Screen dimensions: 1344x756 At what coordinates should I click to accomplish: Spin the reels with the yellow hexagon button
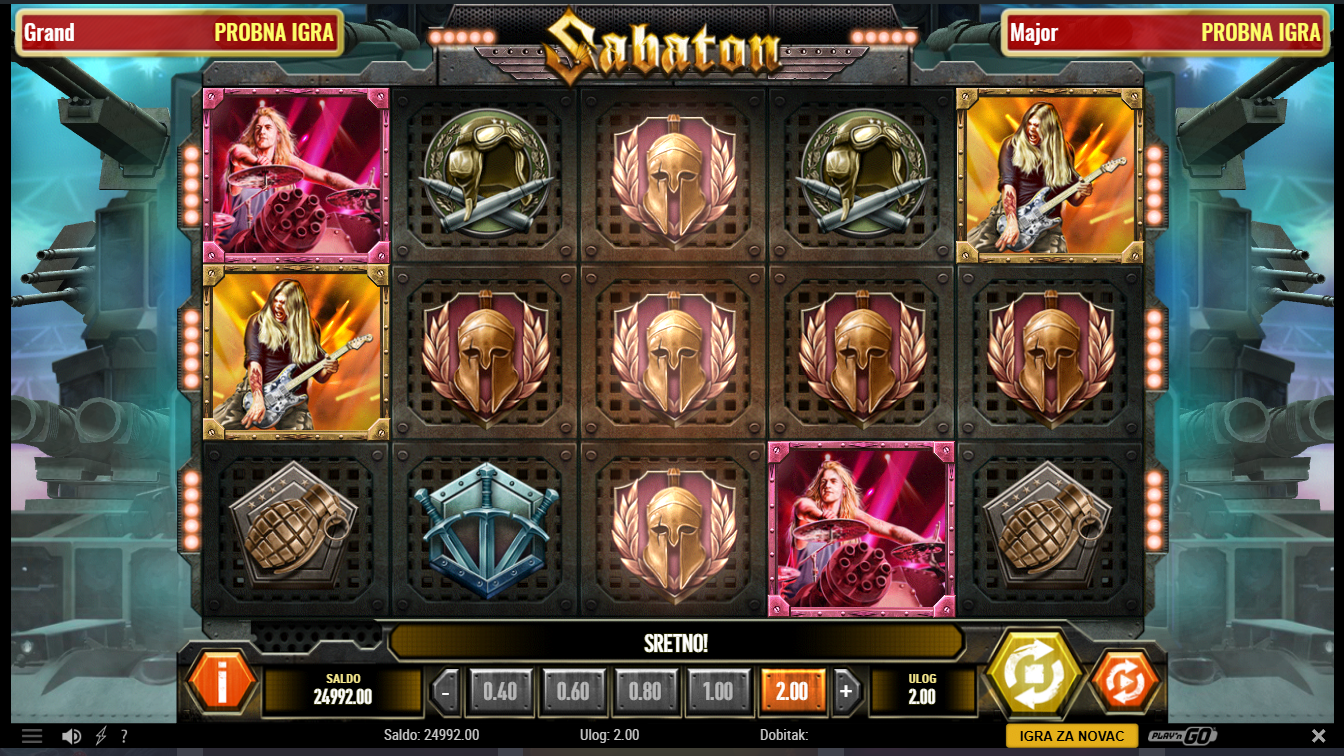tap(1034, 673)
